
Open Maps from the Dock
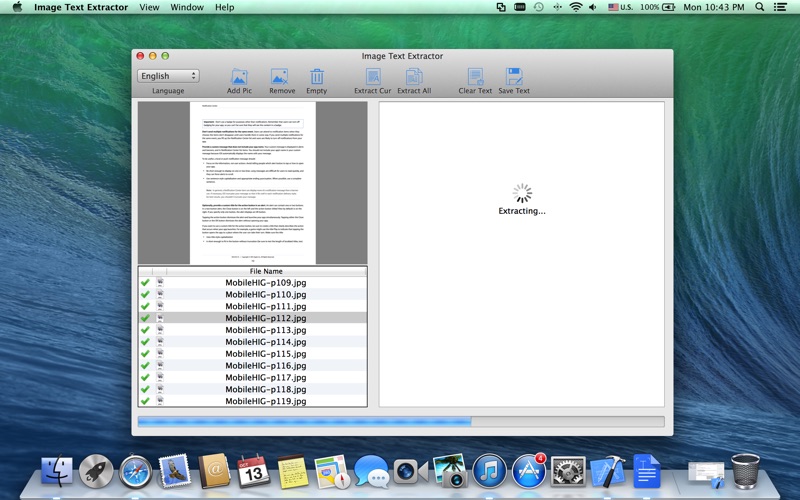(332, 471)
